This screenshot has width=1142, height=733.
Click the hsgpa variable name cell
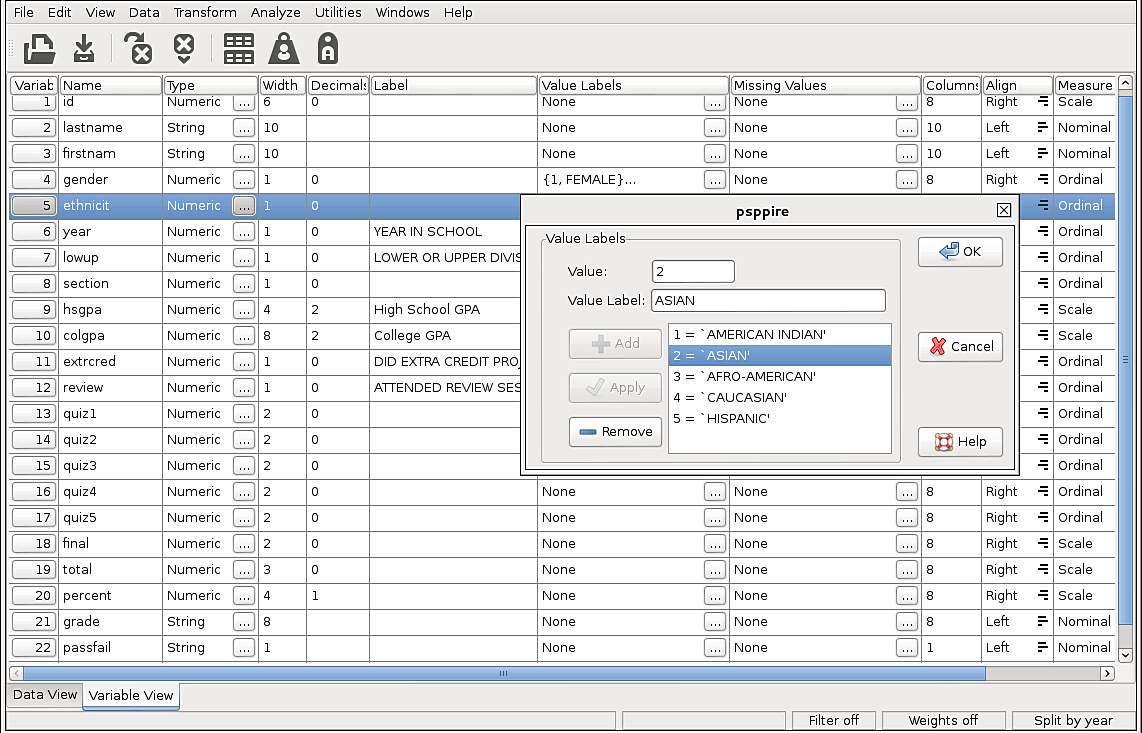(x=111, y=310)
